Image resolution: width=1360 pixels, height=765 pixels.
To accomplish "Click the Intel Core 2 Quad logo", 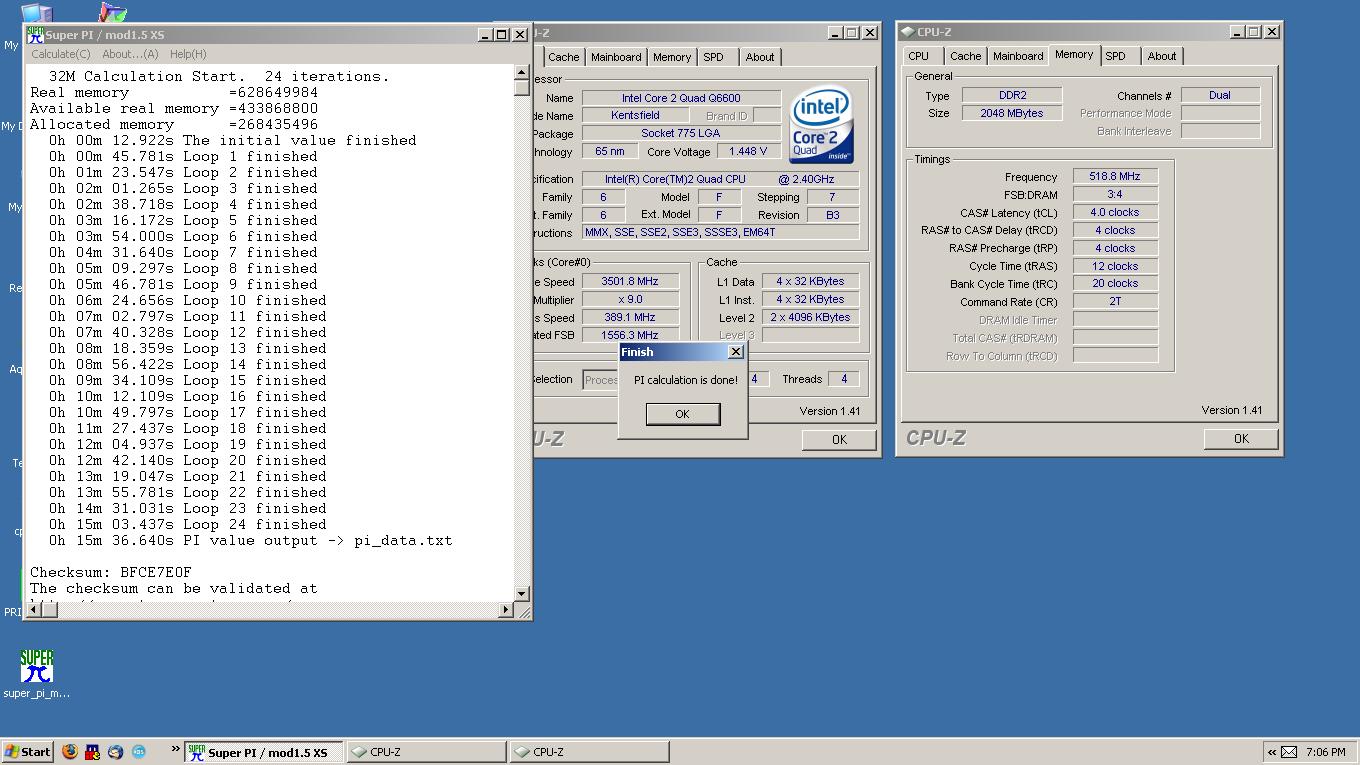I will (x=821, y=126).
